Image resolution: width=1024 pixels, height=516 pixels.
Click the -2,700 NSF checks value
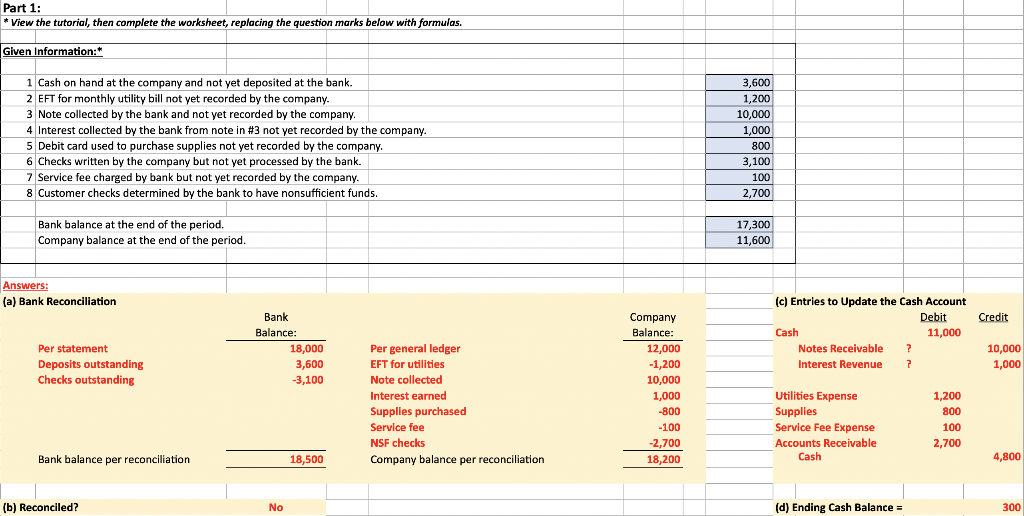(x=664, y=443)
